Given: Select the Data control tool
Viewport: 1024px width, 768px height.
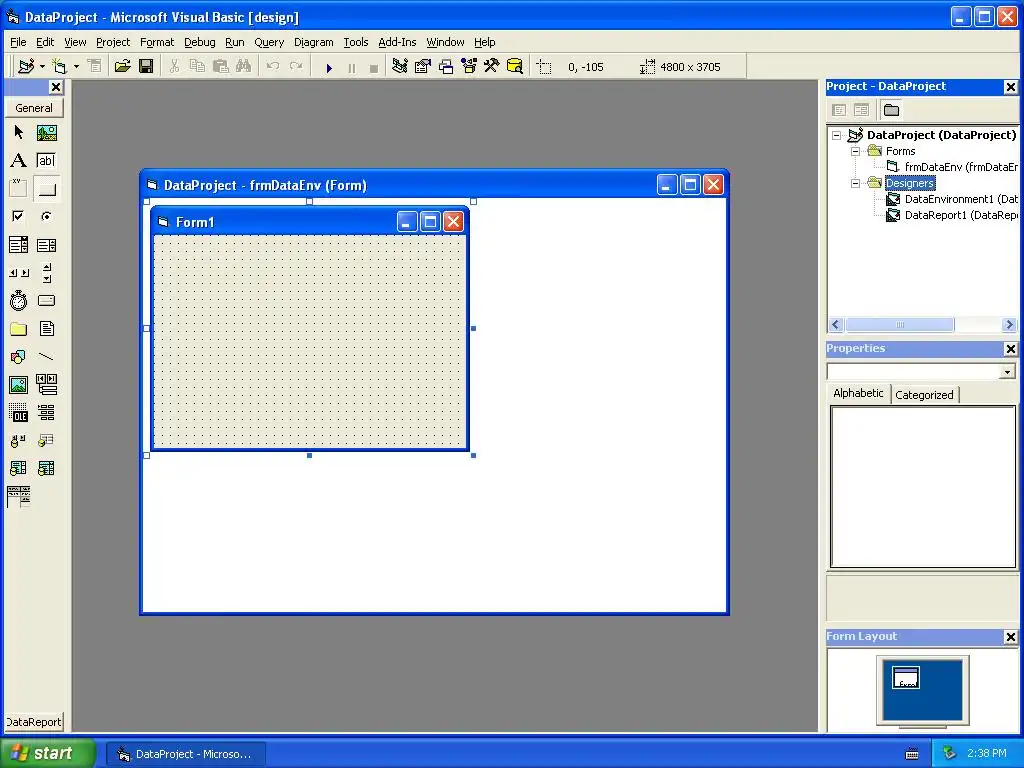Looking at the screenshot, I should click(46, 385).
